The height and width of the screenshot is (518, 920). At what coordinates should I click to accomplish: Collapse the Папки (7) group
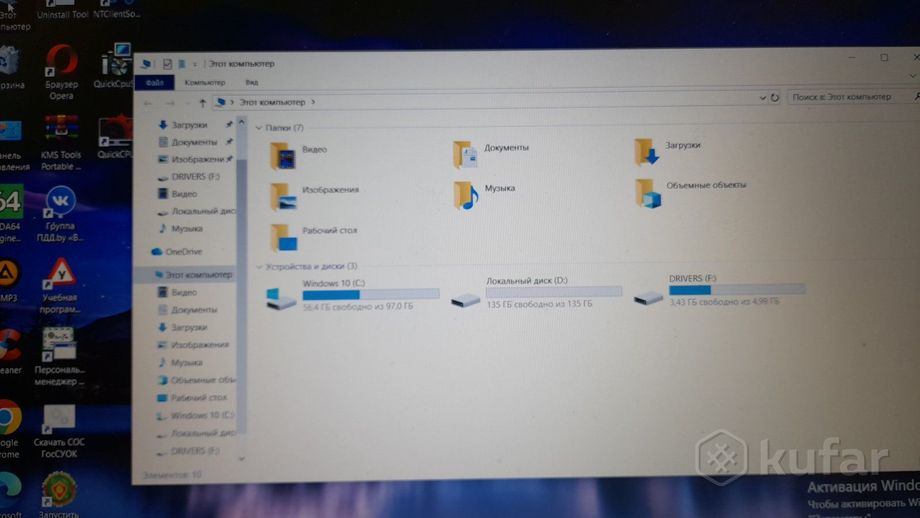[259, 128]
